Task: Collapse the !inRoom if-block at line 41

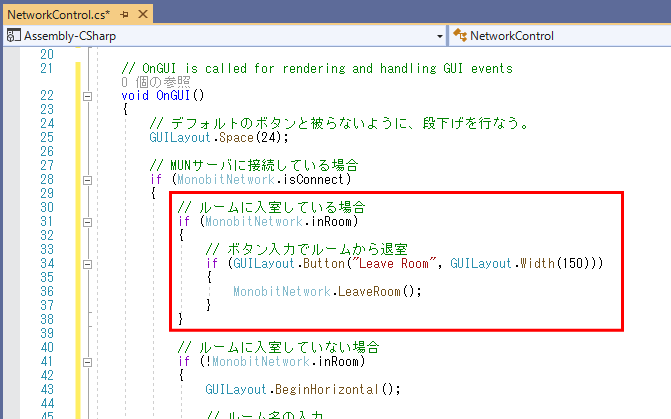Action: click(x=87, y=362)
